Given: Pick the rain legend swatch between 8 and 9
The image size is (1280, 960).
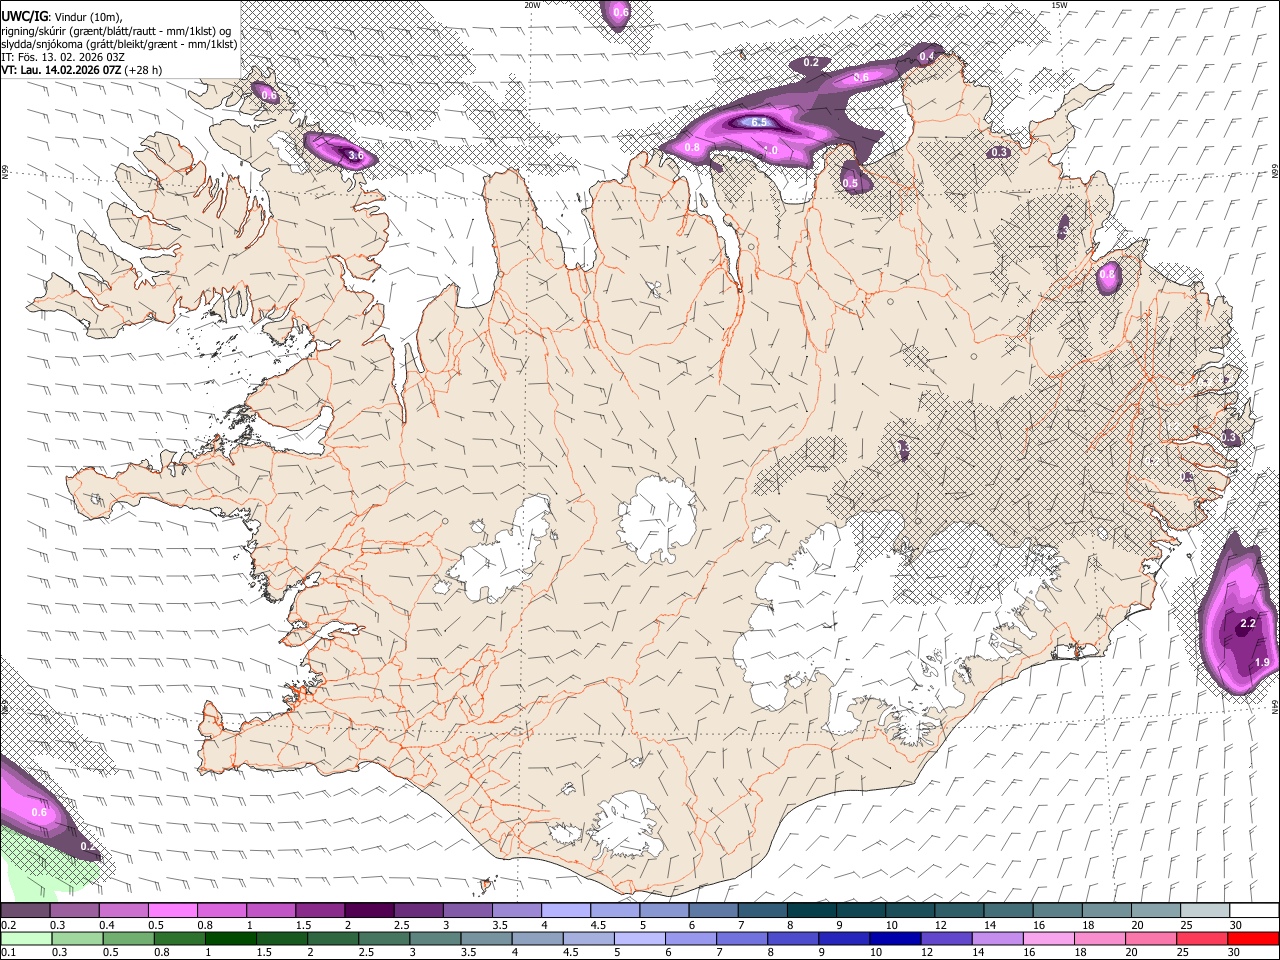Looking at the screenshot, I should click(x=795, y=938).
